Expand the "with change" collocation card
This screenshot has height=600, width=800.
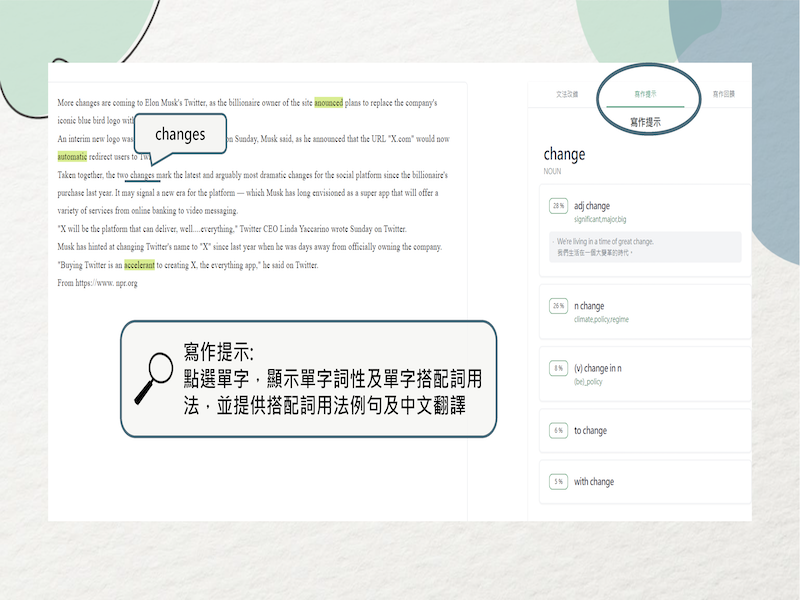click(x=644, y=482)
